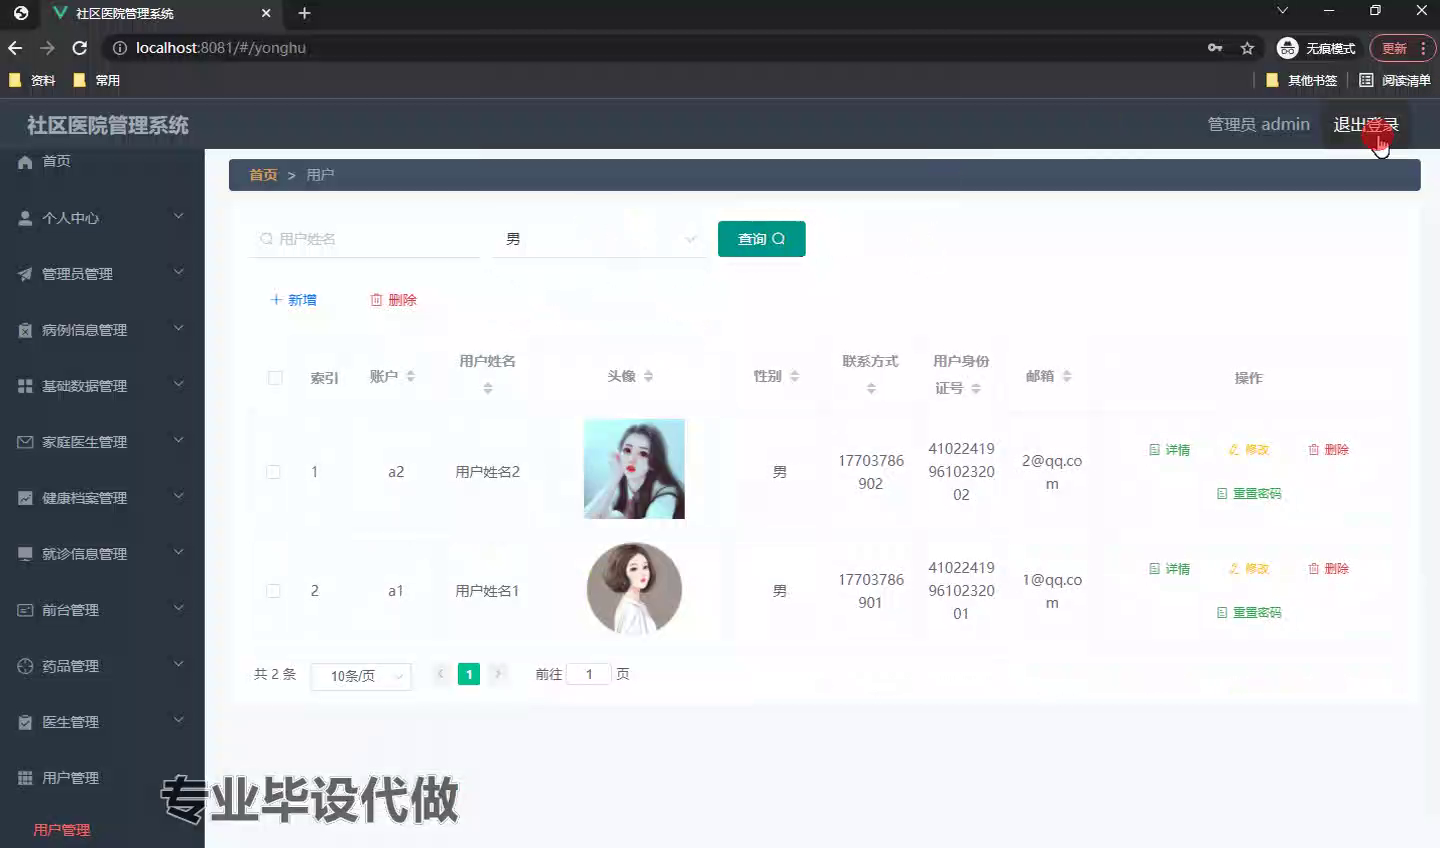Click the green 查询 search button
1440x848 pixels.
tap(762, 239)
